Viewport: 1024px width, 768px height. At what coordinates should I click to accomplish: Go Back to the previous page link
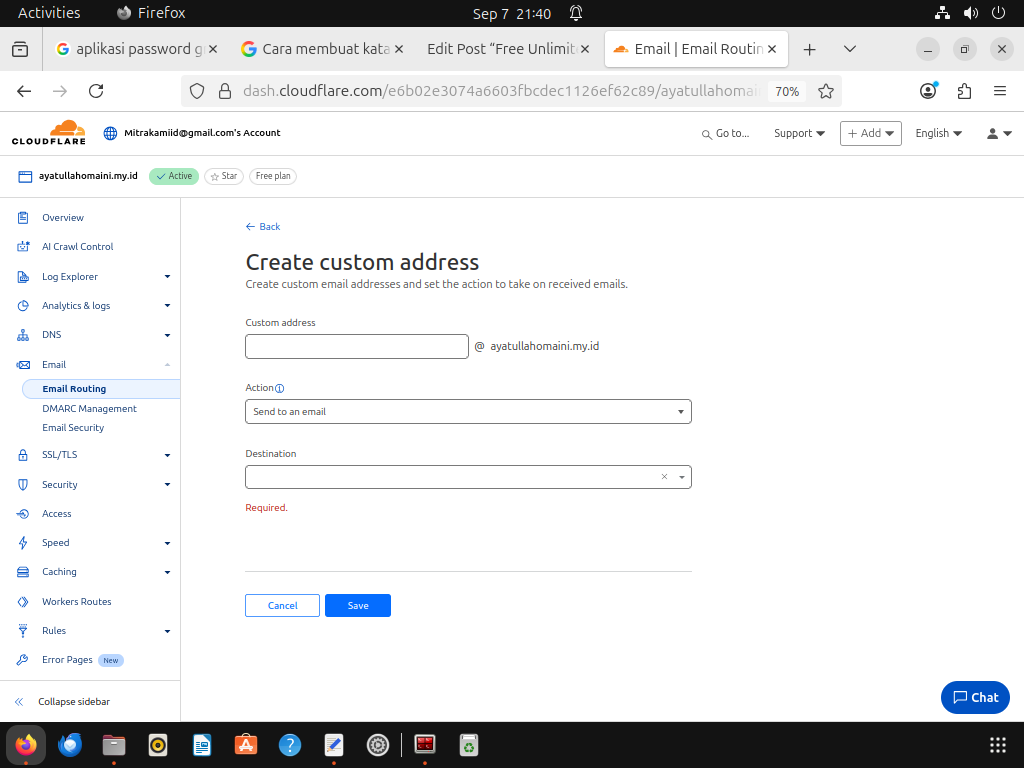263,227
